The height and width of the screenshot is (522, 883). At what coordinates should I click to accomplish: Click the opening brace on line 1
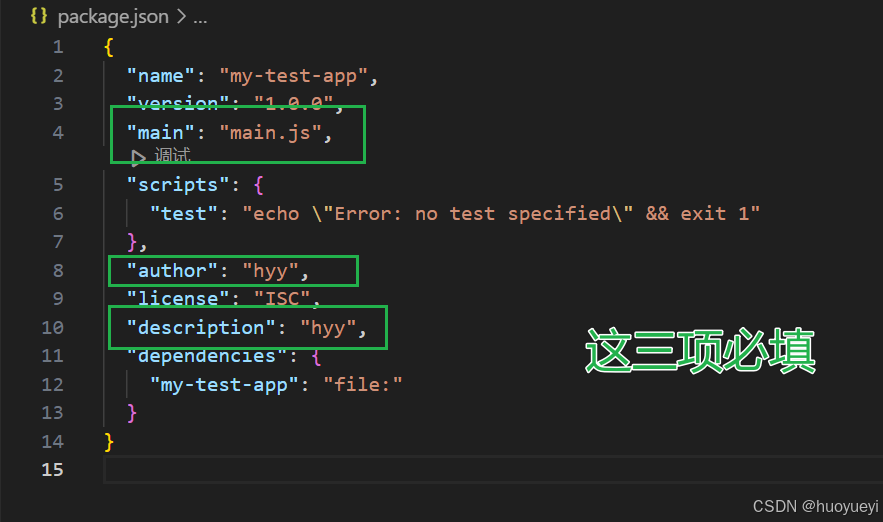coord(109,47)
